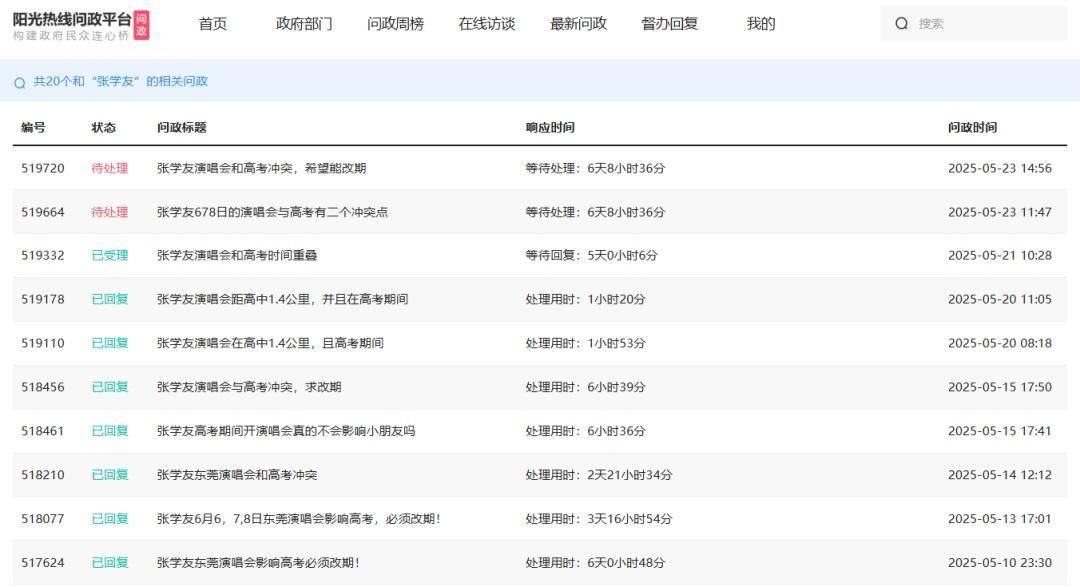Click the 已回复 status for 518210
Image resolution: width=1080 pixels, height=587 pixels.
pyautogui.click(x=110, y=475)
